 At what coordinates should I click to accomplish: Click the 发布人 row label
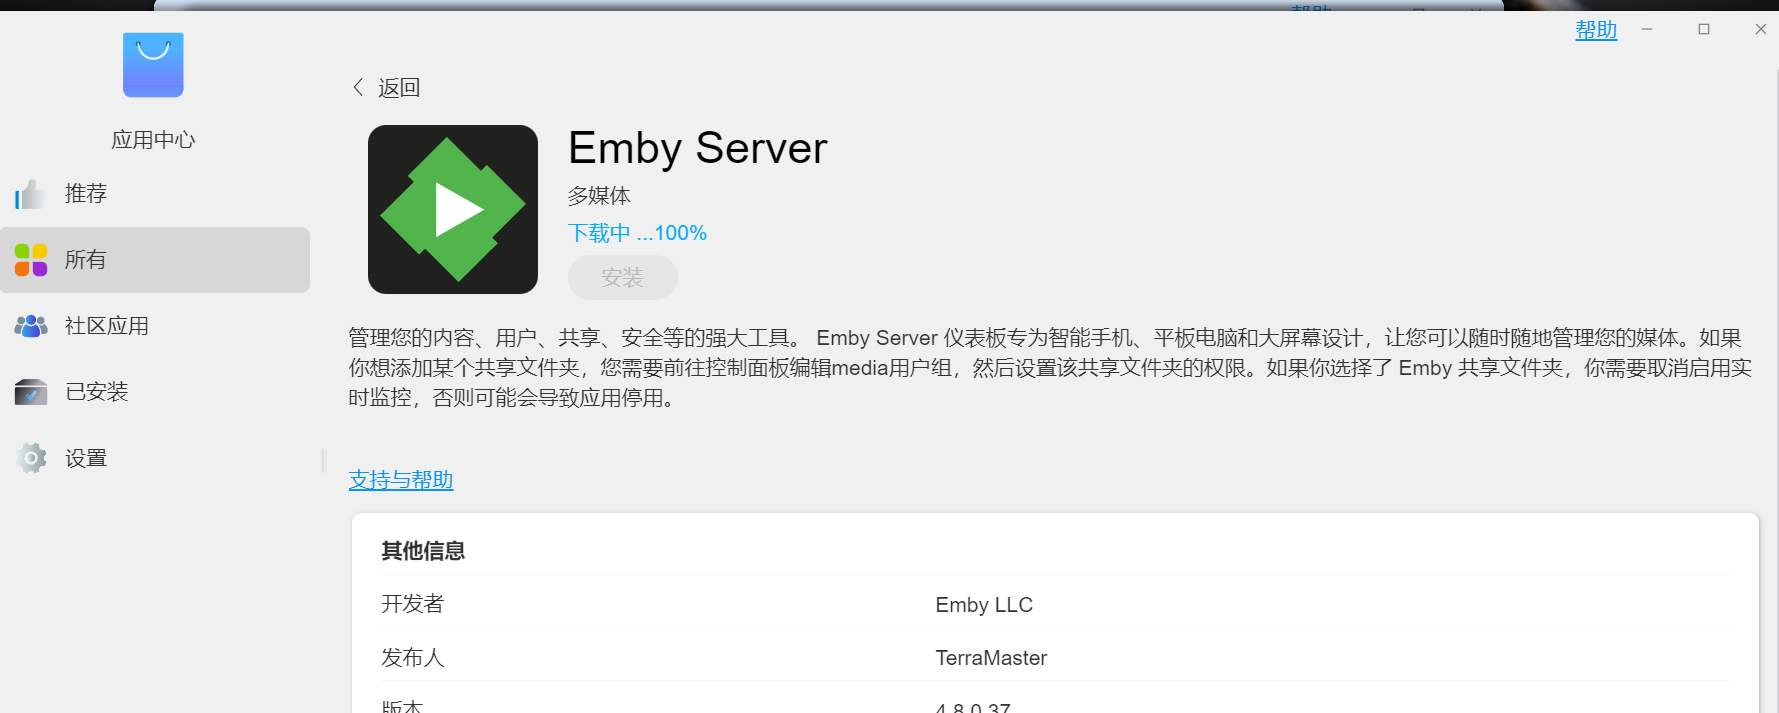(412, 658)
